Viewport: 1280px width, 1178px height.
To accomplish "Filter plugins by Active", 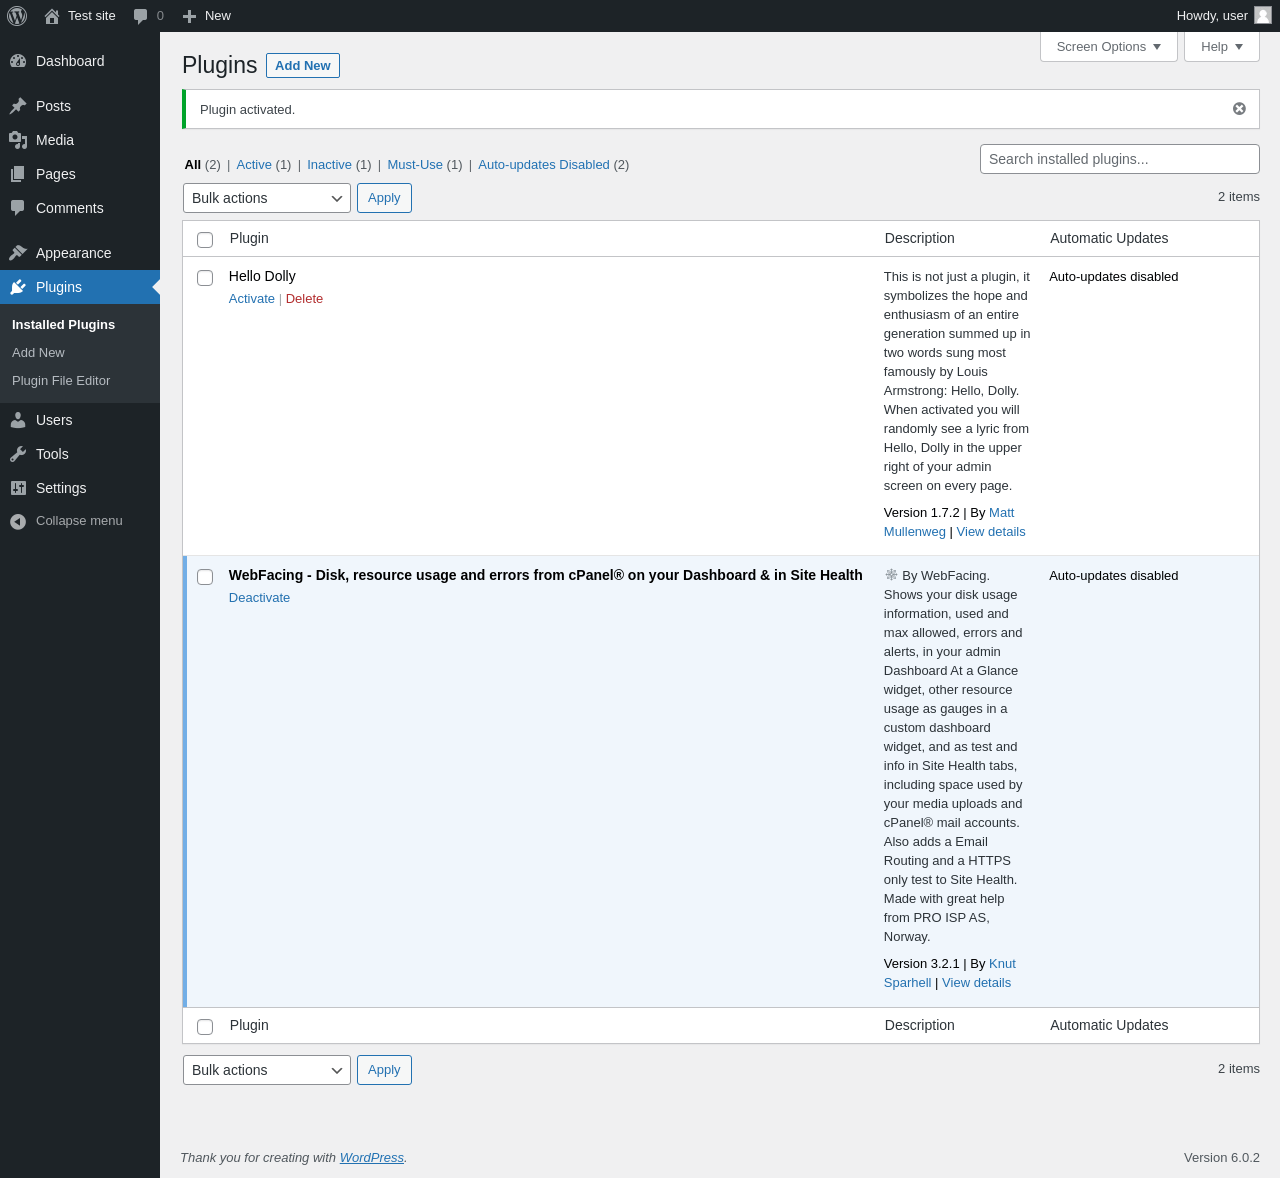I will click(254, 165).
